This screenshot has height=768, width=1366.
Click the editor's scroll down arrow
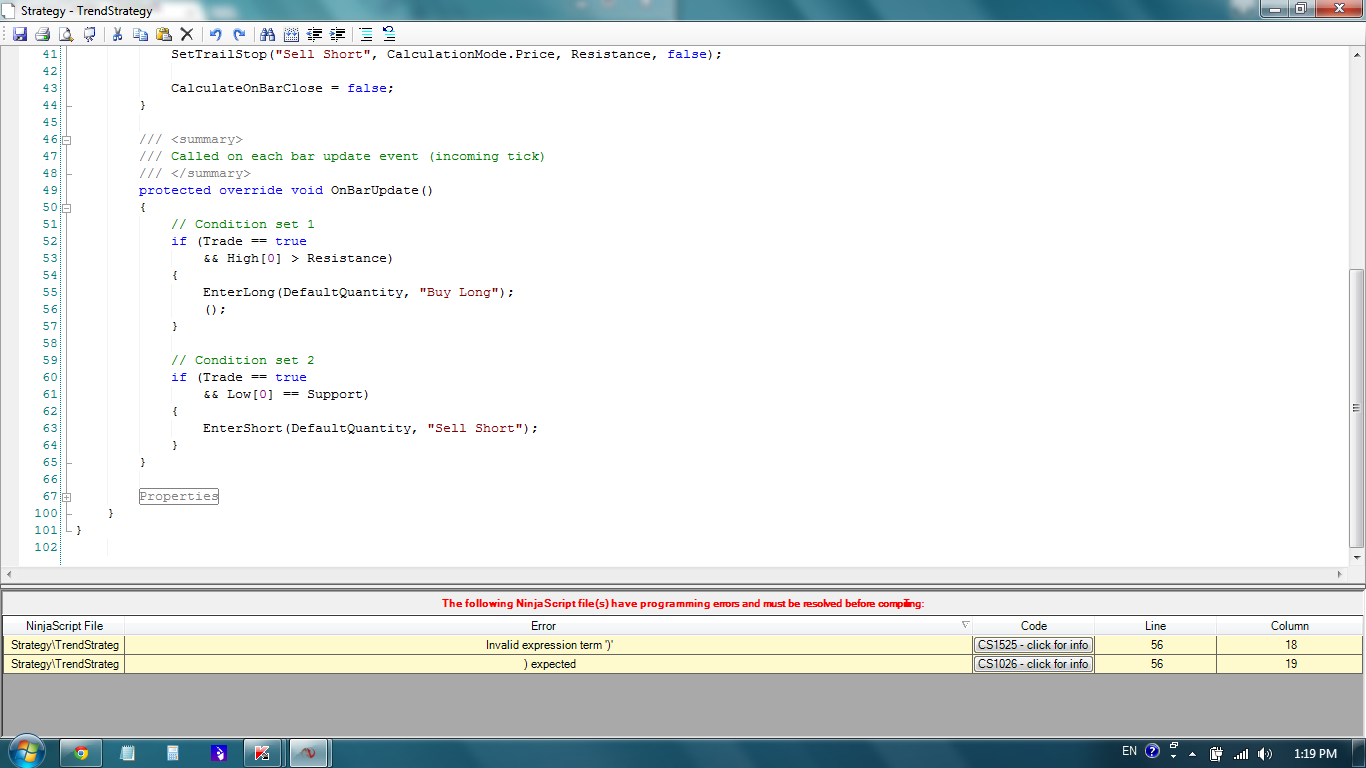click(1357, 559)
